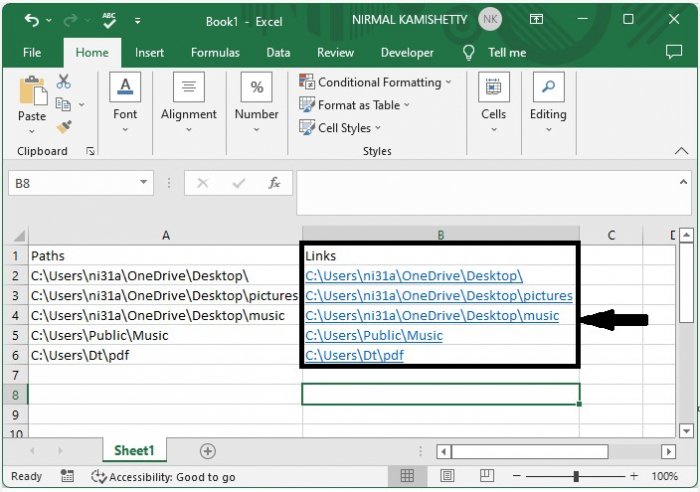The height and width of the screenshot is (492, 700).
Task: Open Format as Table dropdown
Action: point(354,105)
